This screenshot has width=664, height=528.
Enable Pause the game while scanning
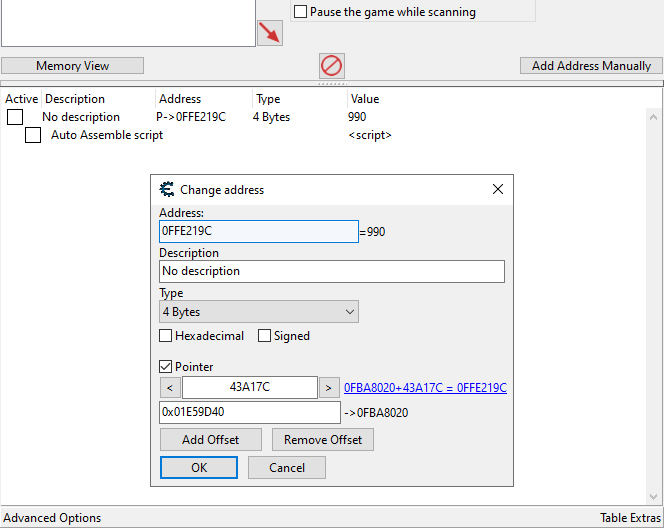coord(300,11)
